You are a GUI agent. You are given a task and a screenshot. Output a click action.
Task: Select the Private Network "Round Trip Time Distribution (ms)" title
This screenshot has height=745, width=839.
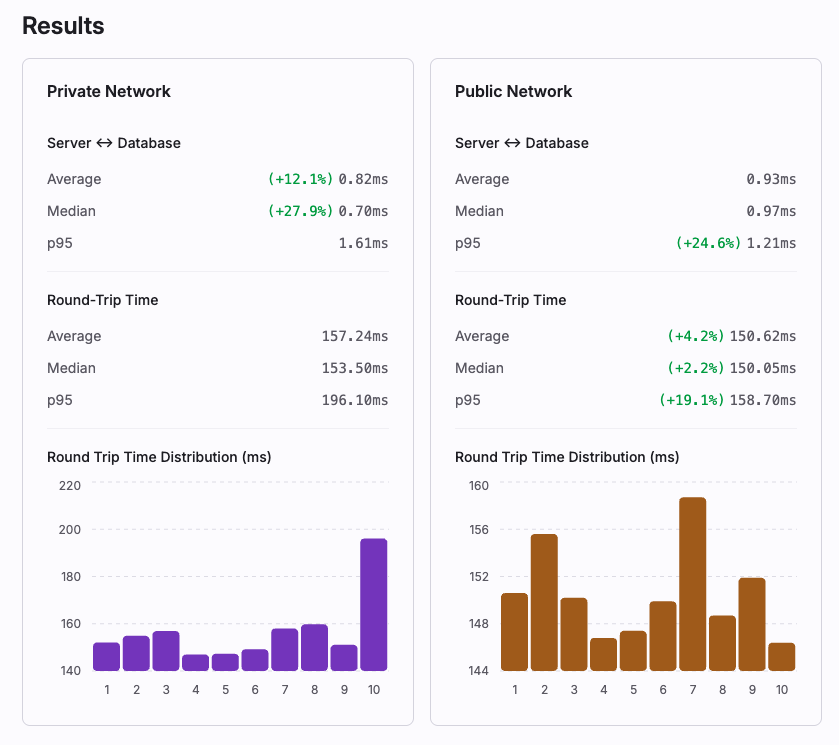[159, 457]
